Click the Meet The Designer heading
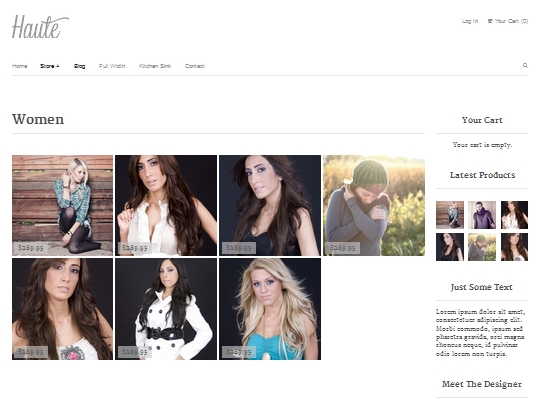540x400 pixels. click(482, 384)
